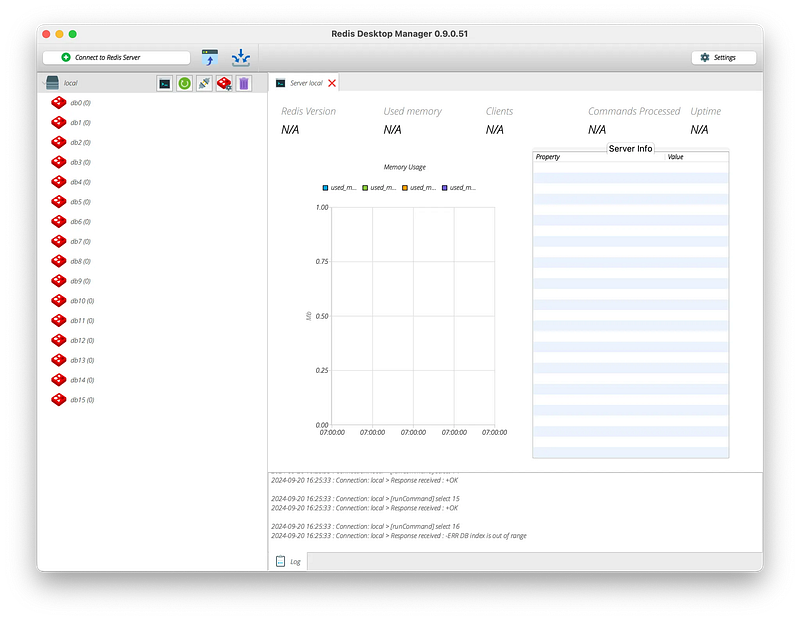Click log line 'select 16'
The image size is (800, 620).
click(365, 527)
